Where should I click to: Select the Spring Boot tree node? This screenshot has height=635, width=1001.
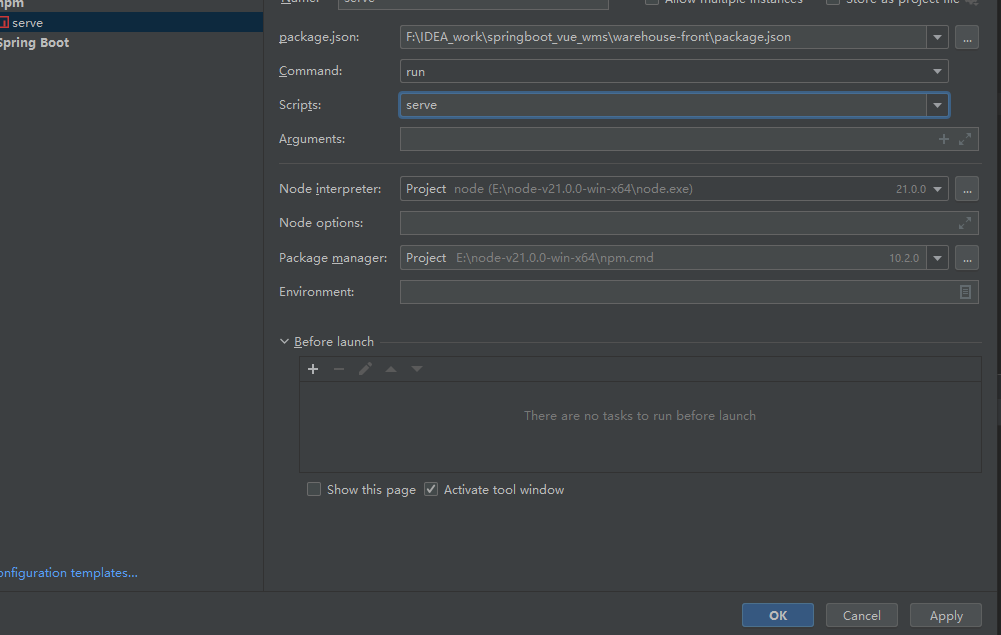pos(34,43)
